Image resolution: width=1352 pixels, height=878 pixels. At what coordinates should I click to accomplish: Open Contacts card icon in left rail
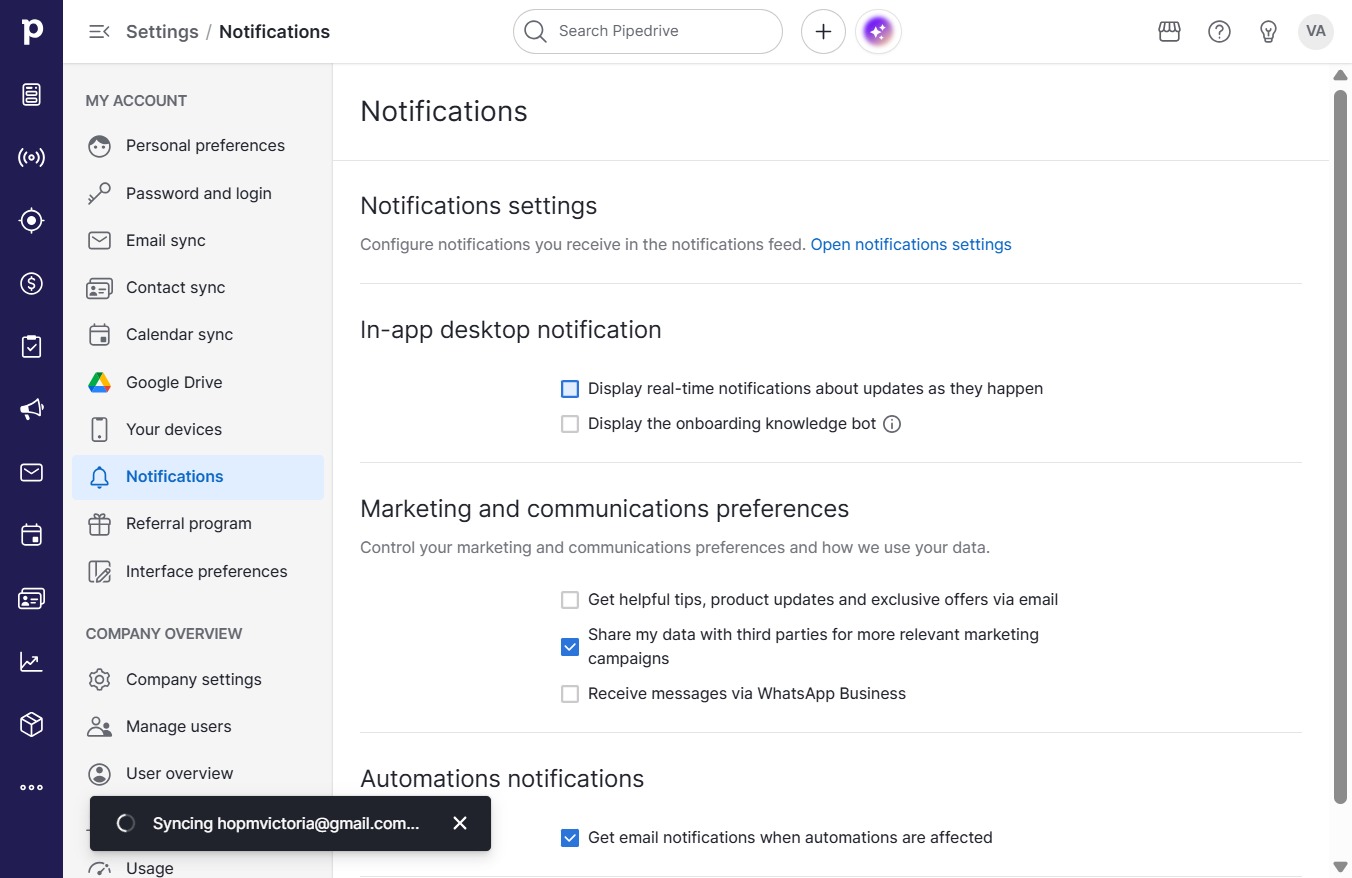(32, 598)
